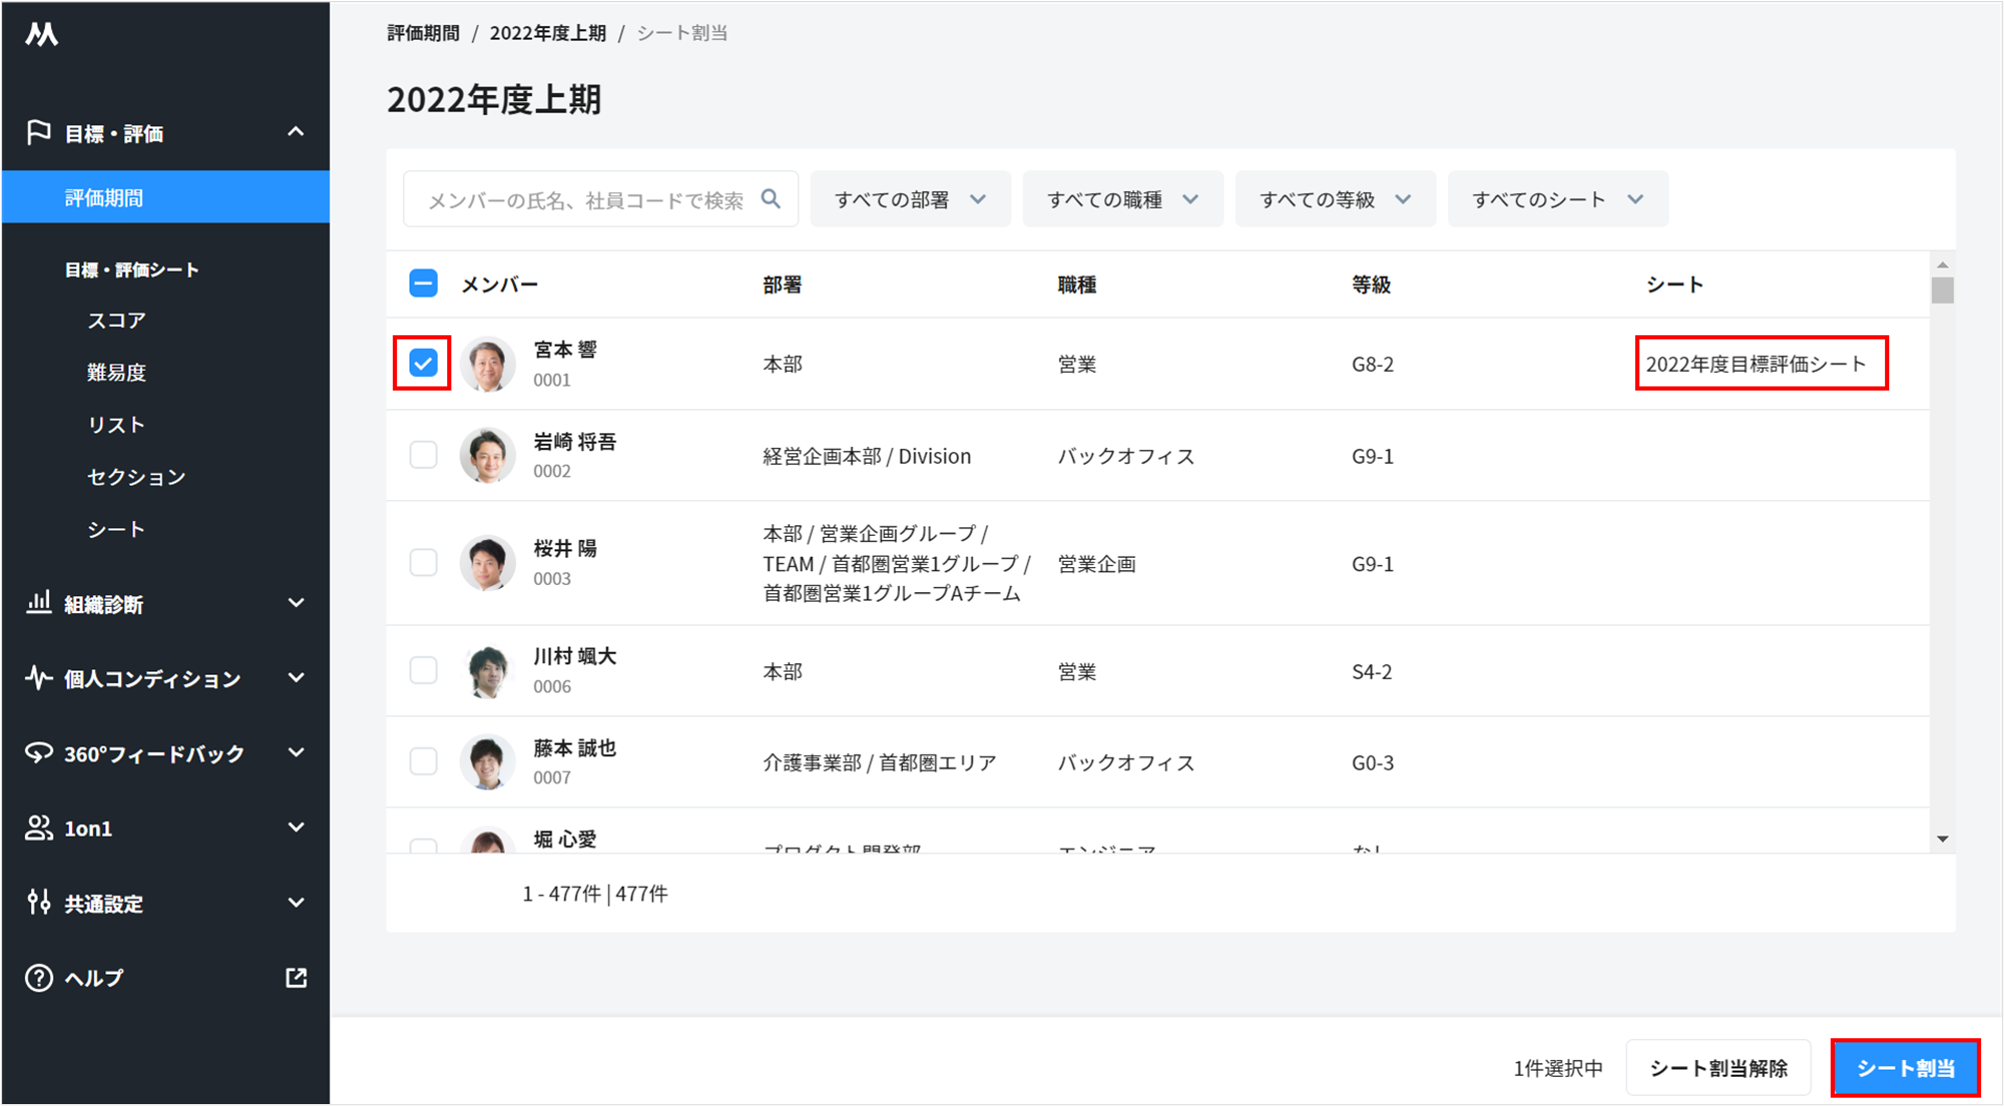Click the search magnifier icon
This screenshot has height=1106, width=2004.
pos(770,199)
